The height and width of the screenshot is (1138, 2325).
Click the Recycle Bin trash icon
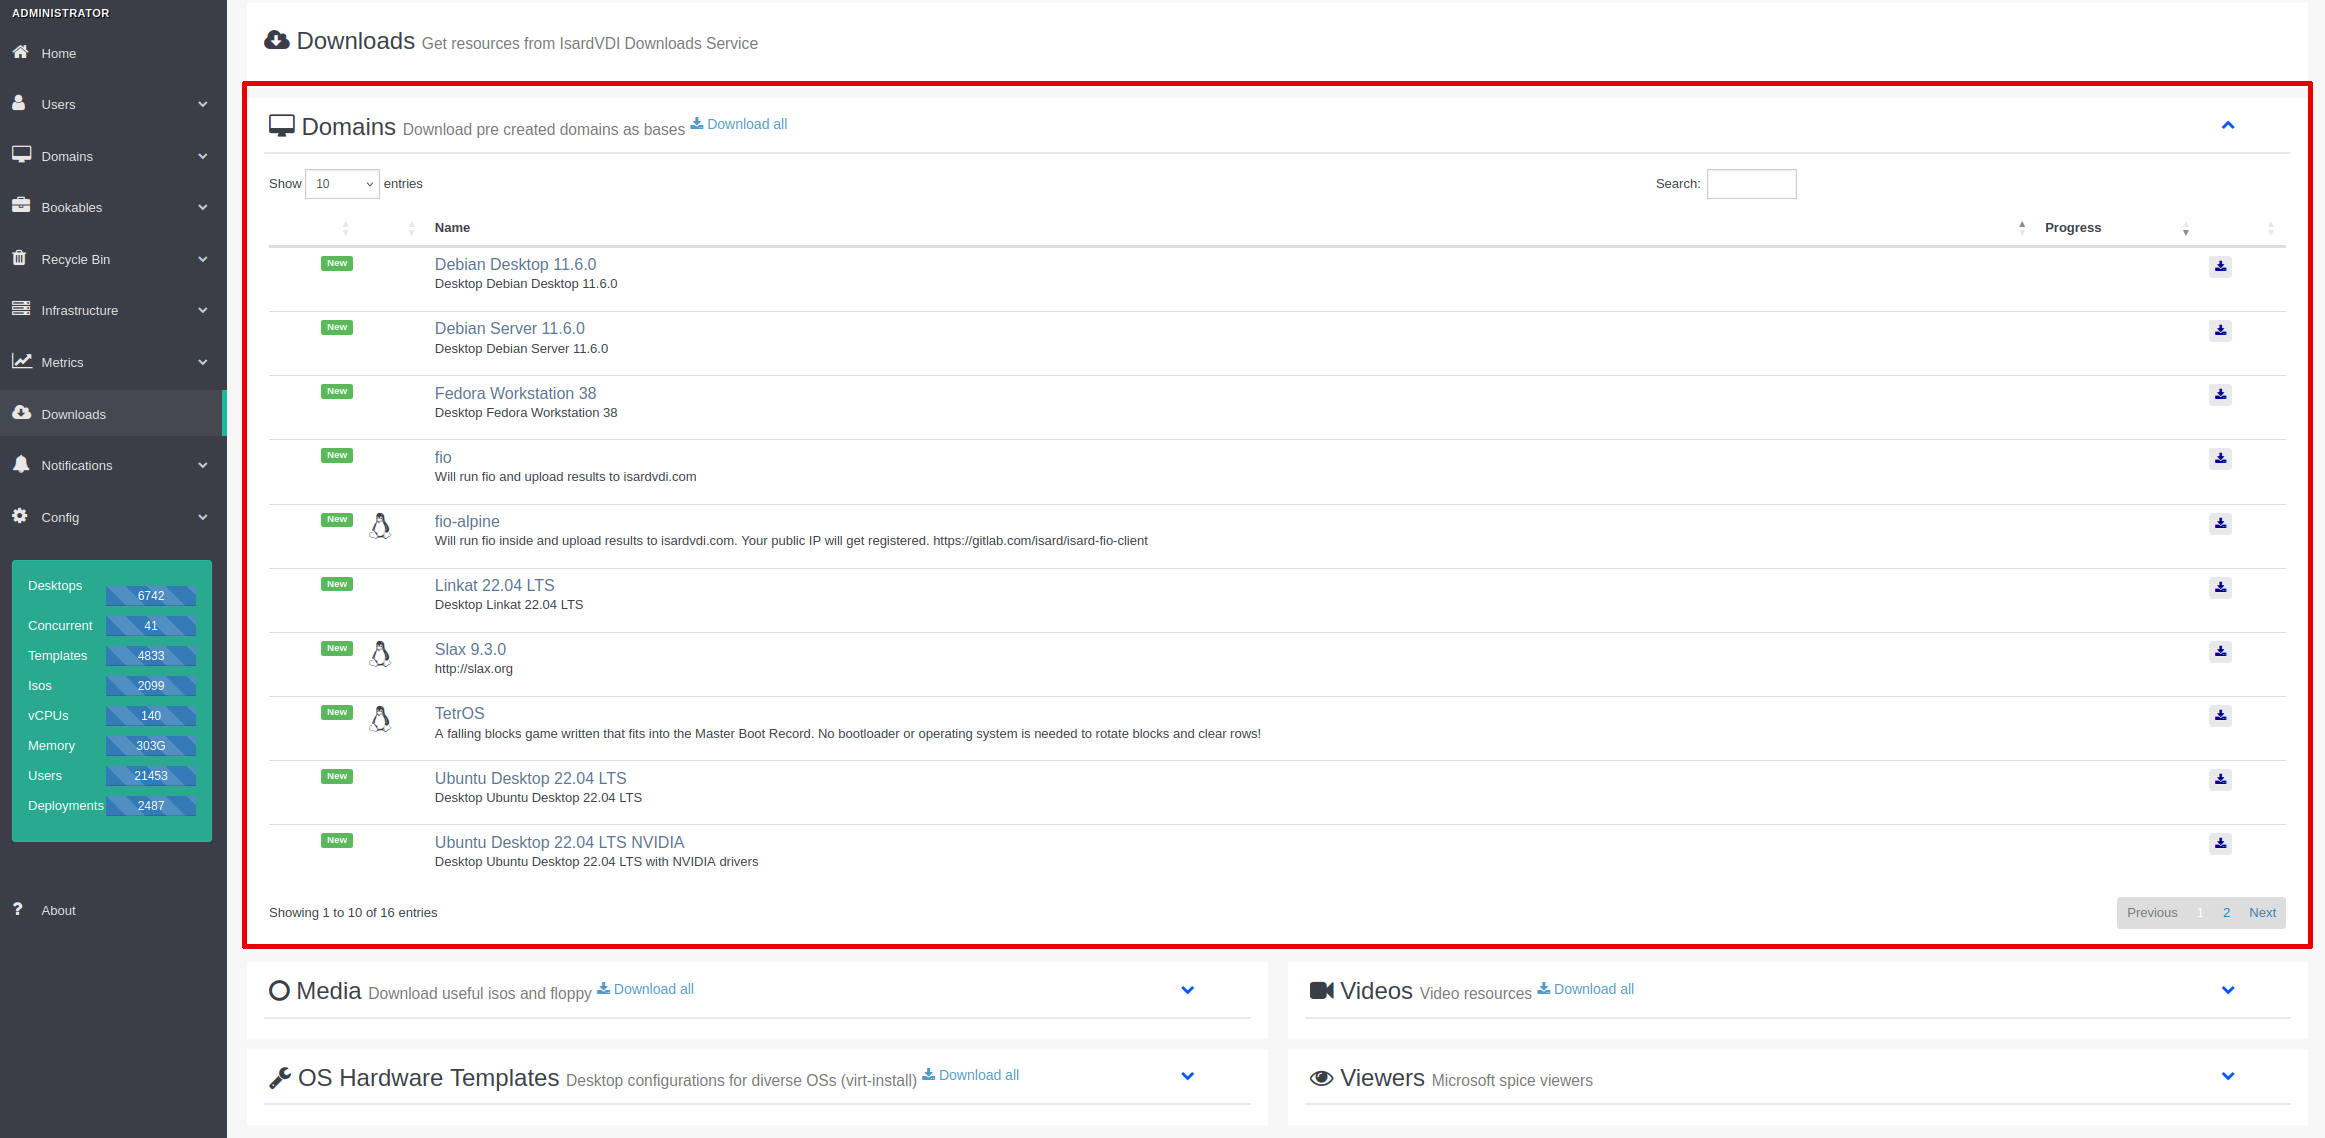coord(19,258)
